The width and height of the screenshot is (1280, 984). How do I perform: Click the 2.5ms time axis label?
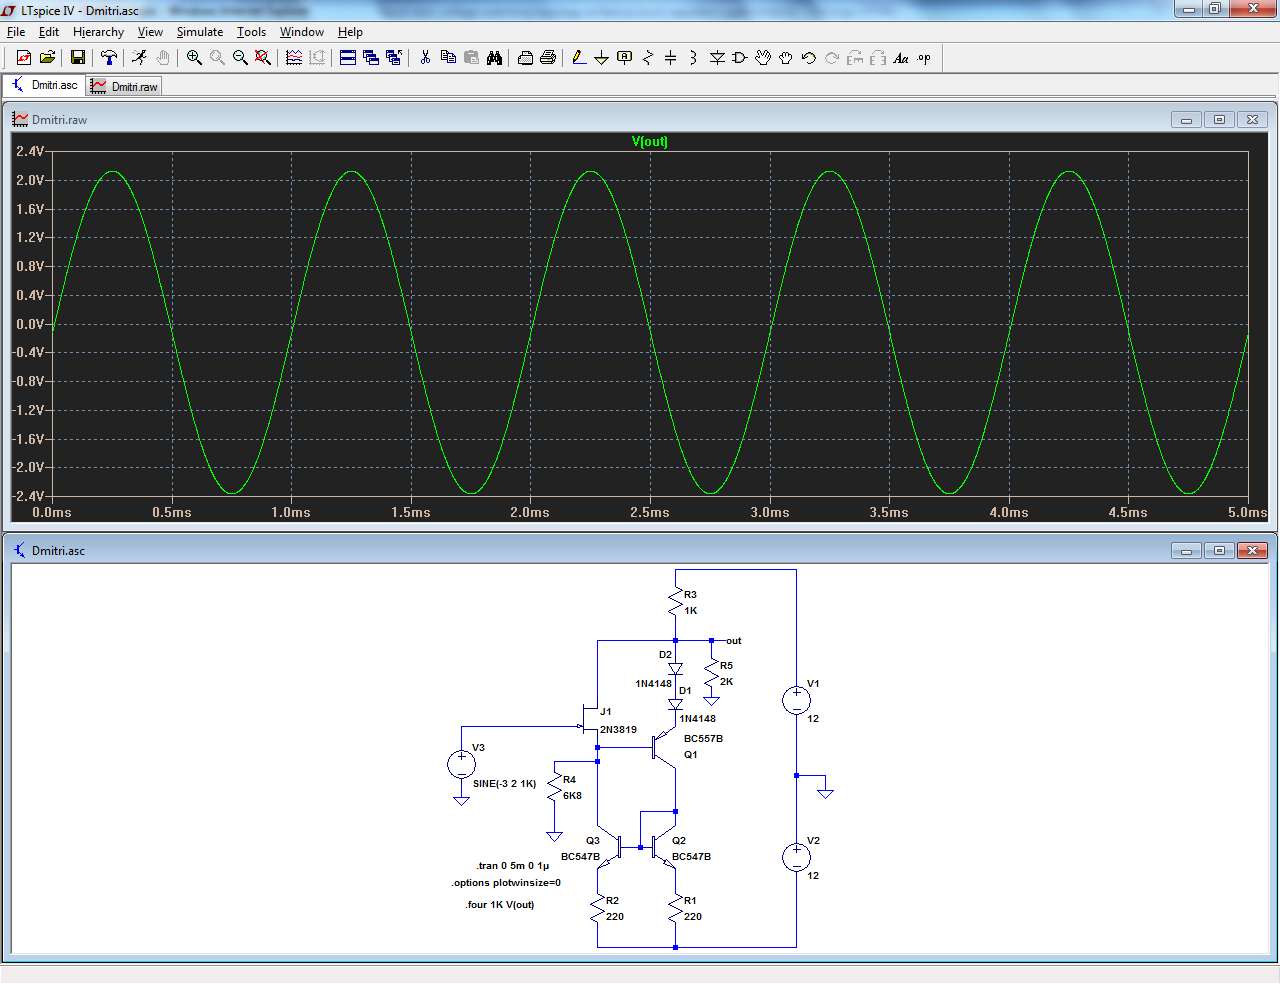pos(650,512)
